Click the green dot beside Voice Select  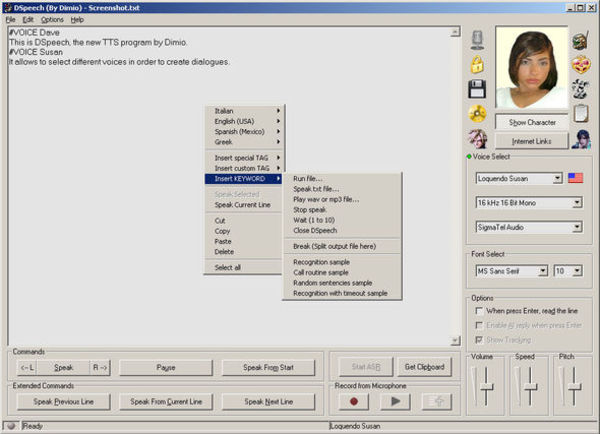(x=469, y=157)
